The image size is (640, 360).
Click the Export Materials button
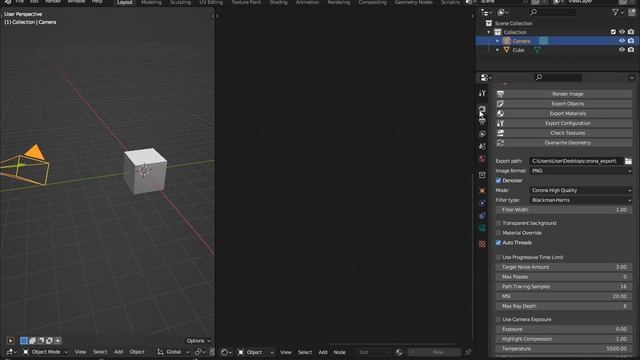(x=564, y=113)
